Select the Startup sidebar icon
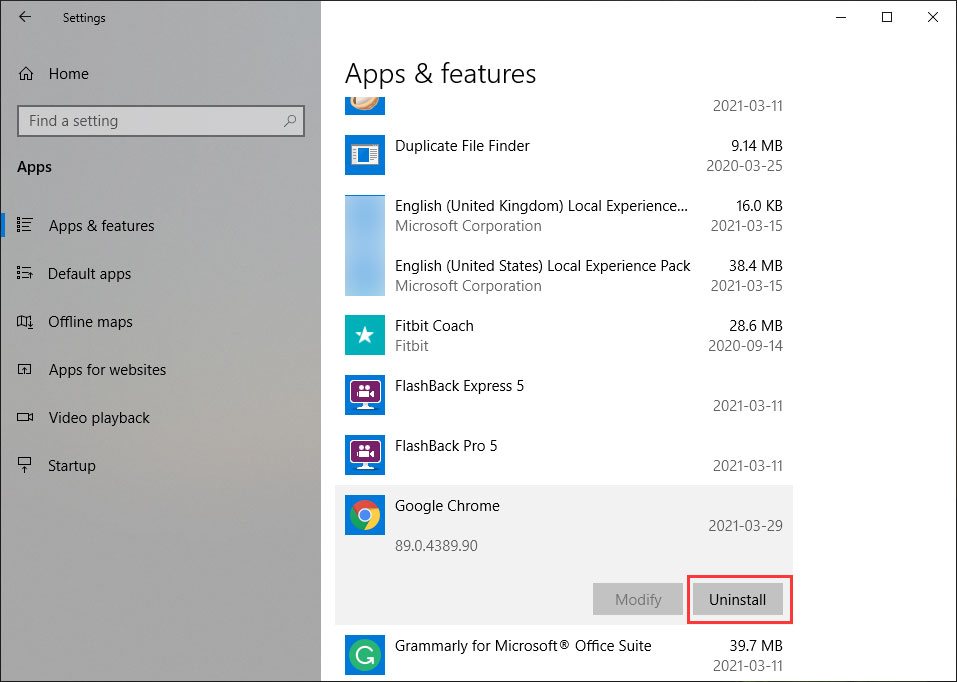This screenshot has height=682, width=957. (24, 465)
